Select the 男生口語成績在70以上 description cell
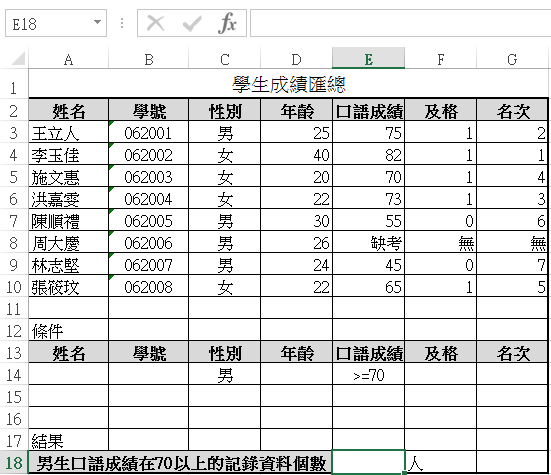Screen dimensions: 551x475 click(181, 462)
